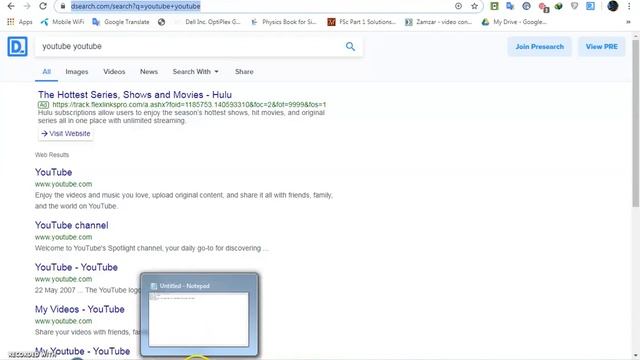The height and width of the screenshot is (360, 640).
Task: Open the Apps bookmark shortcut
Action: (x=20, y=22)
